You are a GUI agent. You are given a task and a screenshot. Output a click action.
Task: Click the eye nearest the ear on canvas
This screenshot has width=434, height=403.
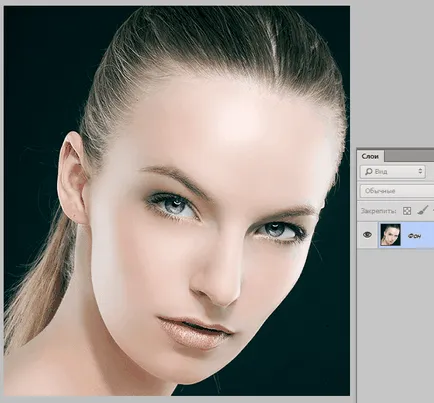tap(175, 207)
